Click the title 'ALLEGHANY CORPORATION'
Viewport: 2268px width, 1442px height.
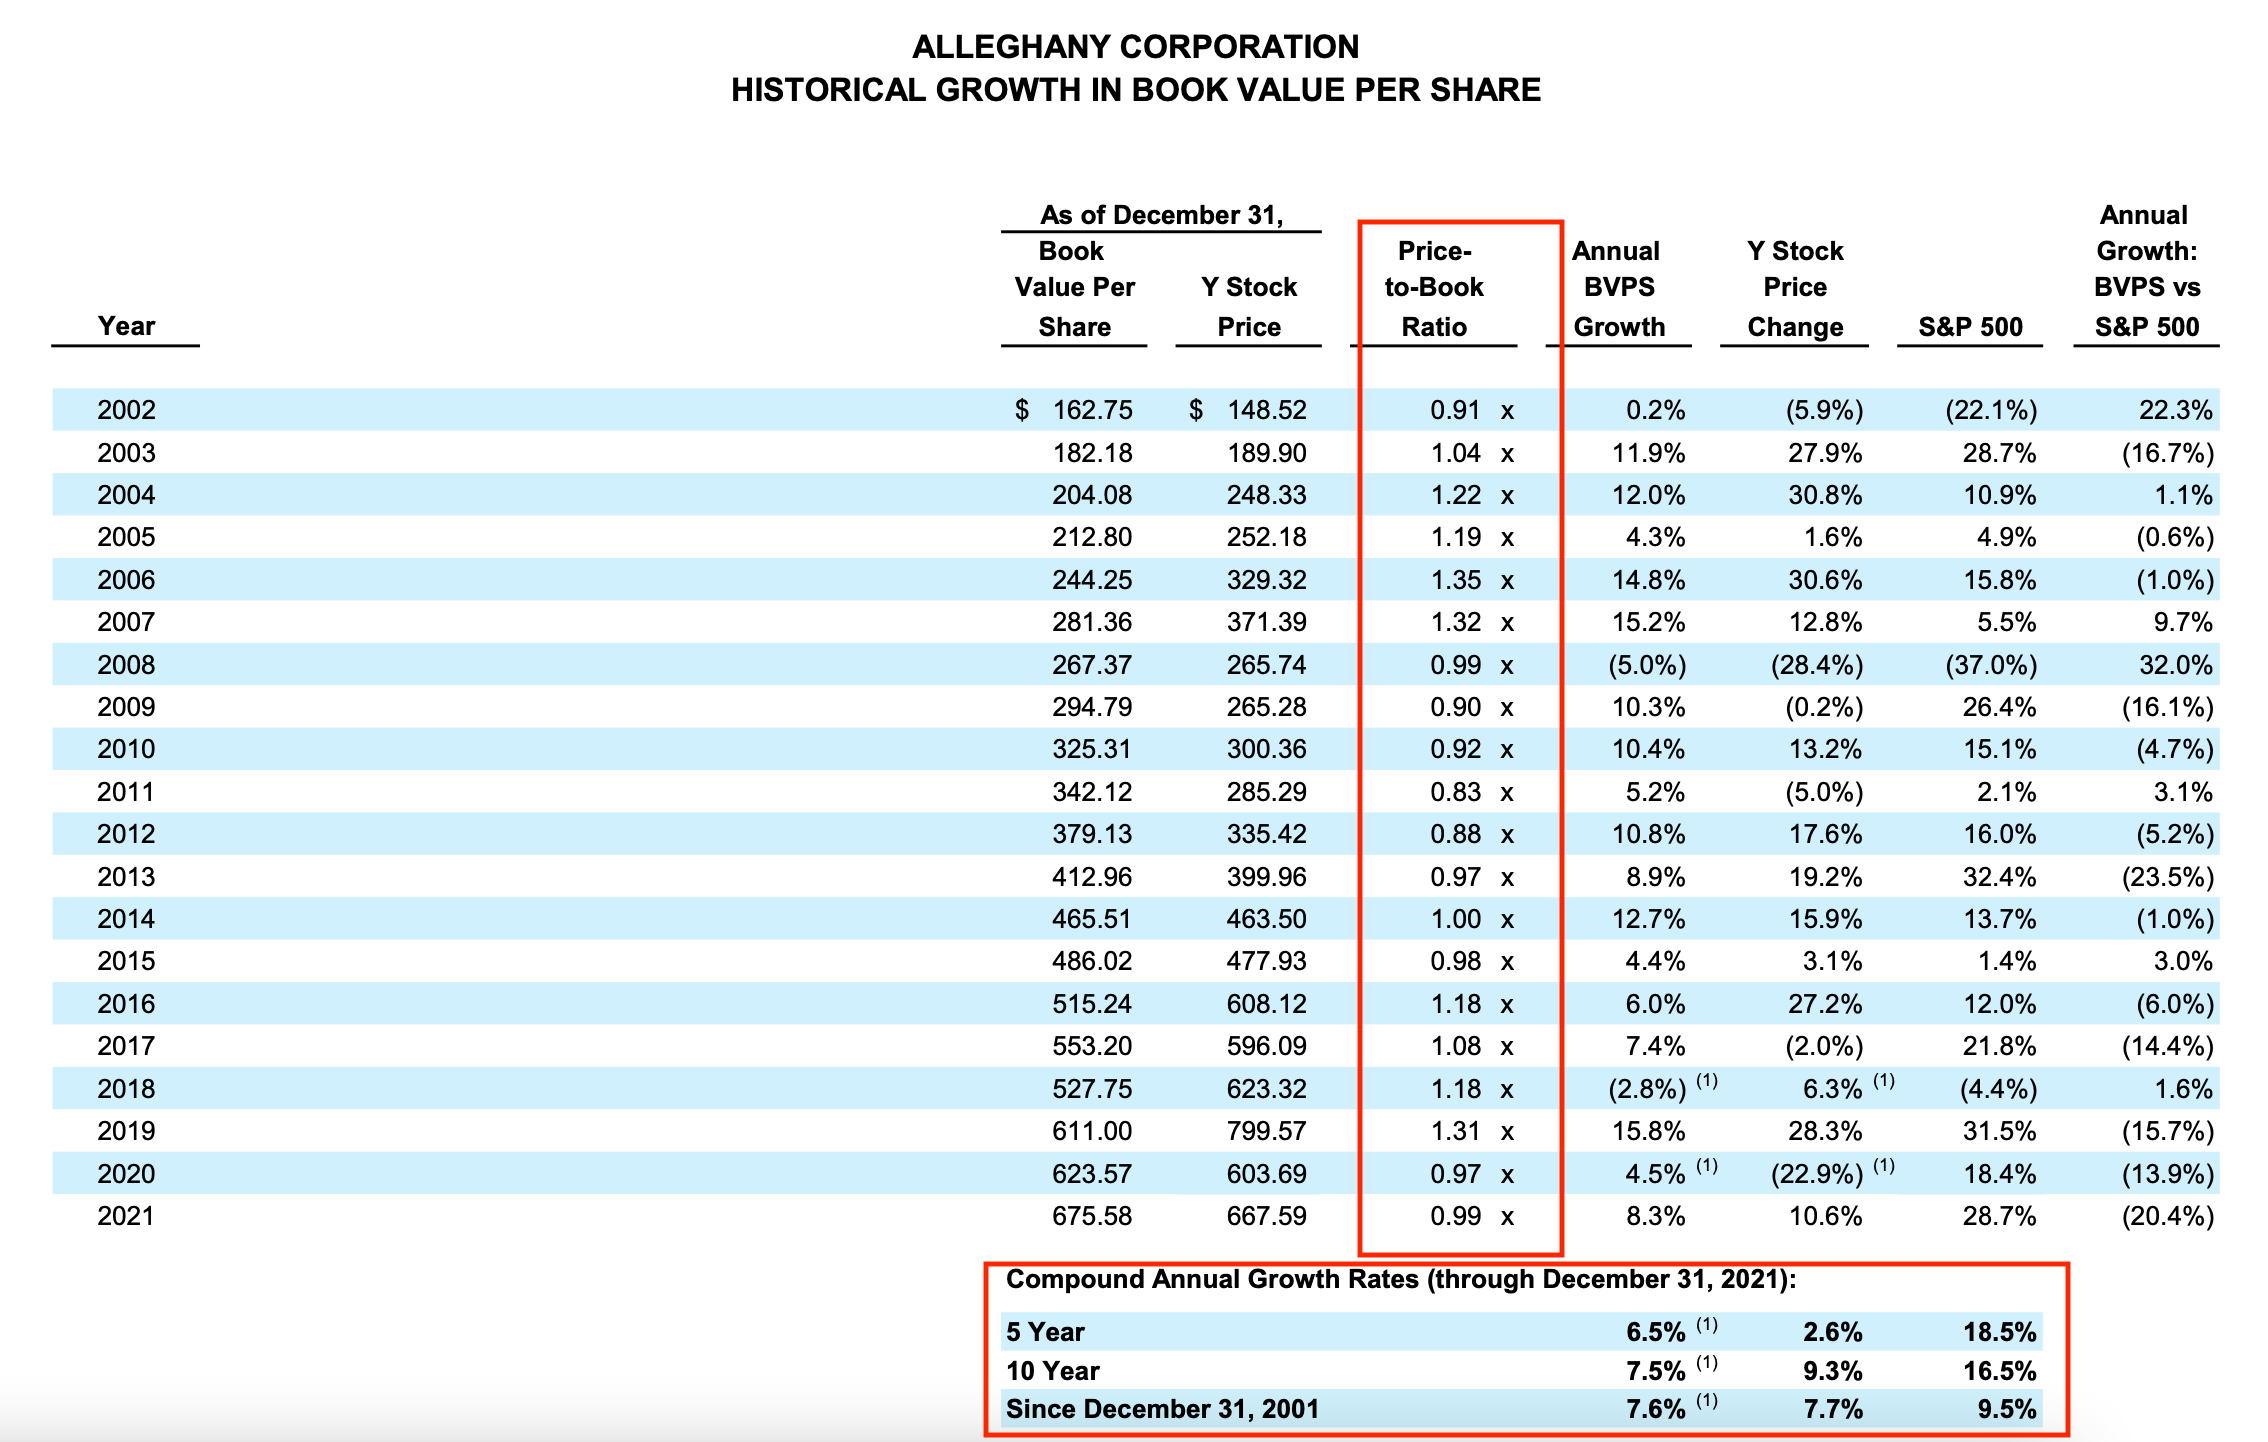tap(1135, 47)
